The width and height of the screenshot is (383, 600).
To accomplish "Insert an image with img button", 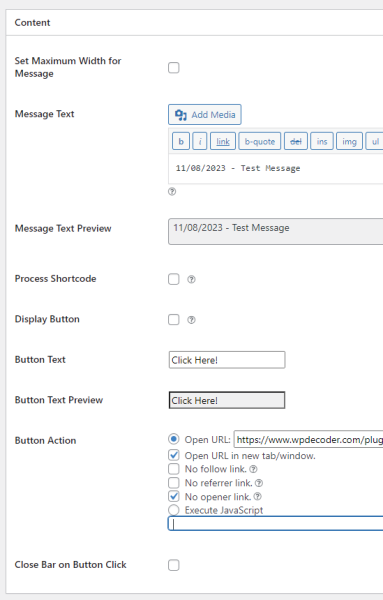I will (x=349, y=142).
